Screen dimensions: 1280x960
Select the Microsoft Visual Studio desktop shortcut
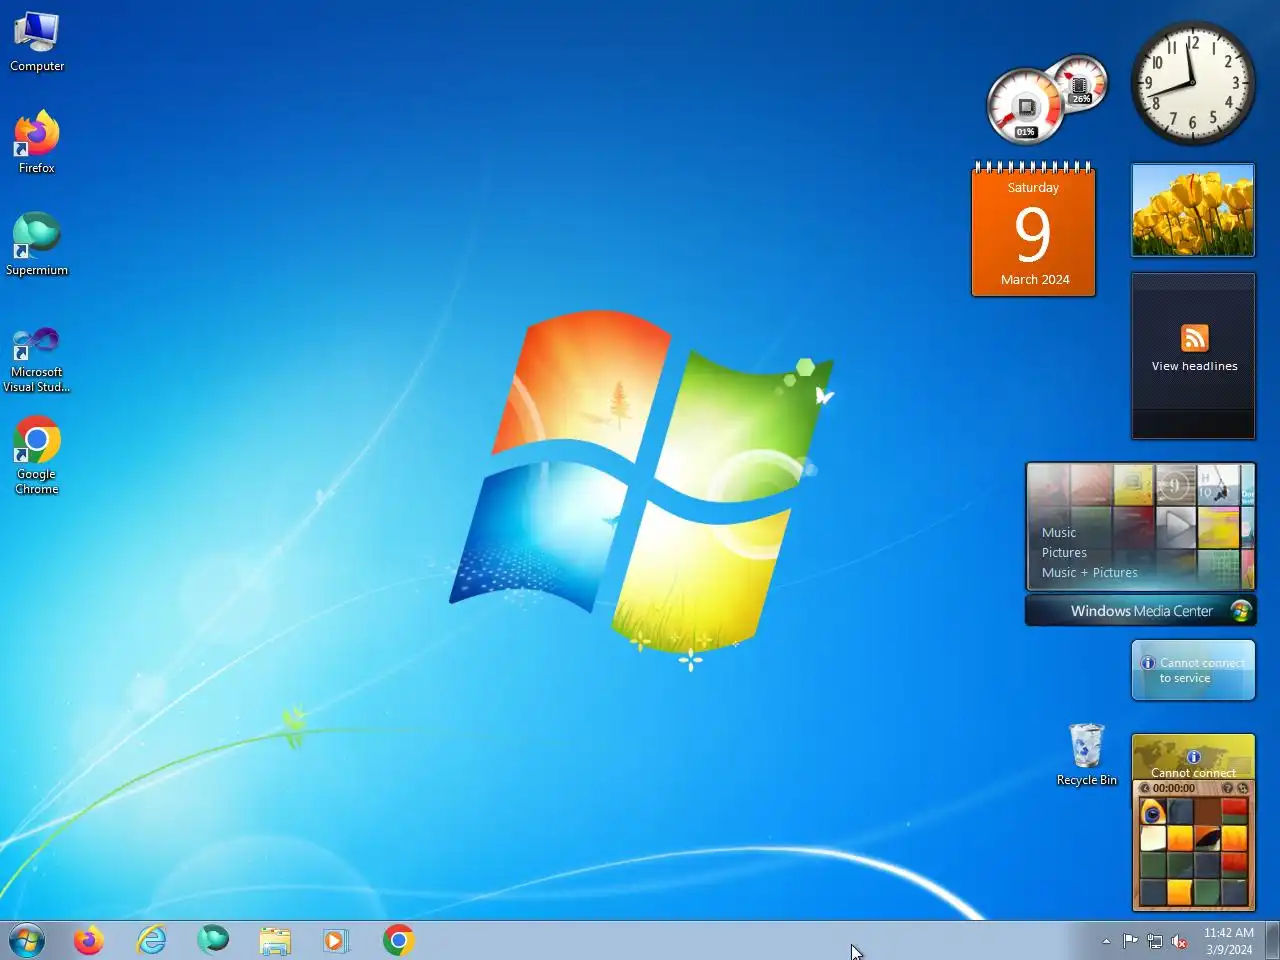pyautogui.click(x=37, y=358)
